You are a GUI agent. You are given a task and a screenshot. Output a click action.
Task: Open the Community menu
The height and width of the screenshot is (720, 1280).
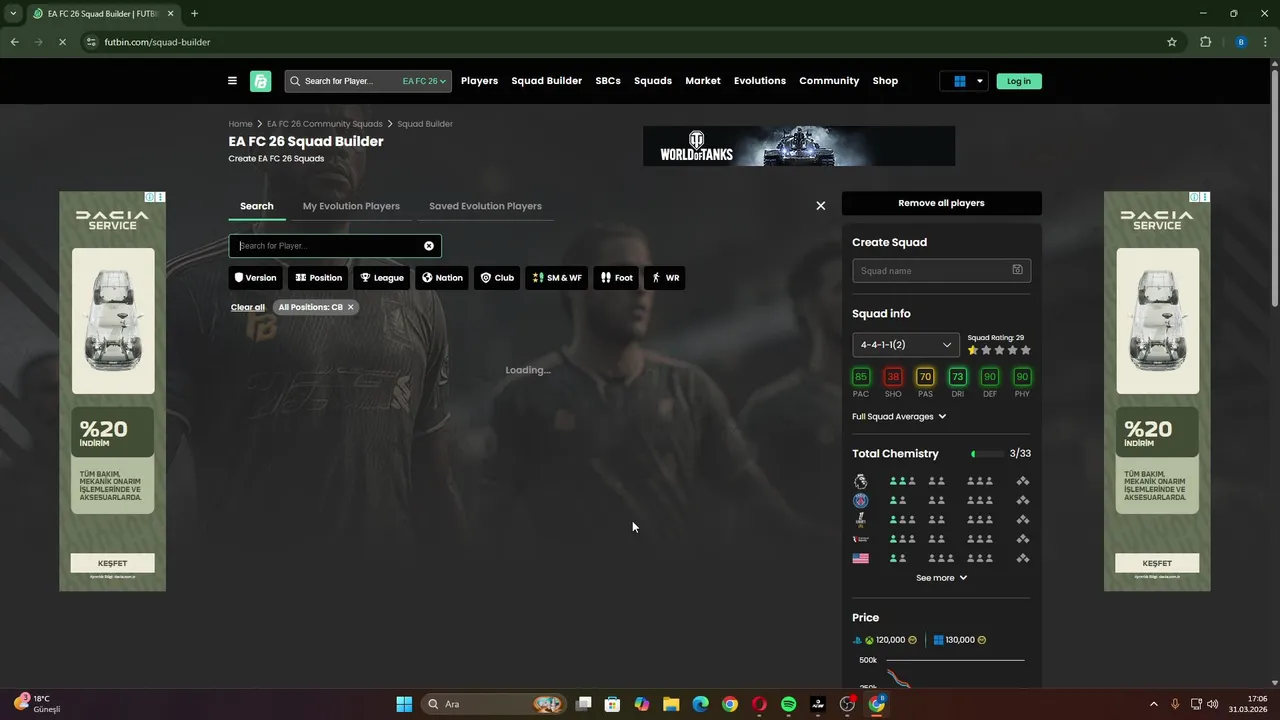click(x=829, y=81)
